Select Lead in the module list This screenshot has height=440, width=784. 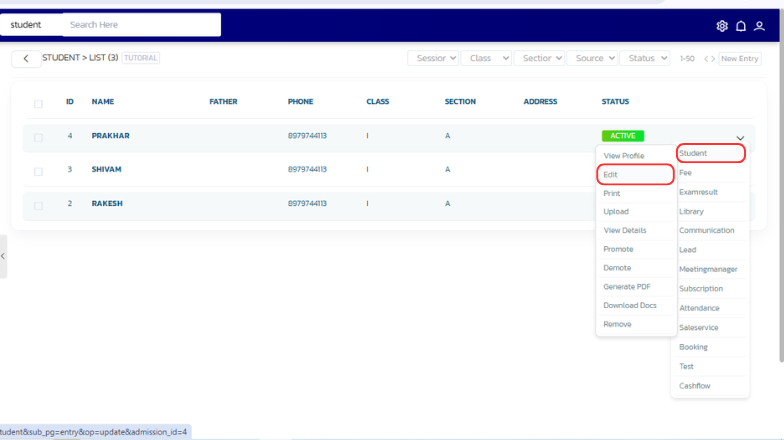click(x=688, y=250)
